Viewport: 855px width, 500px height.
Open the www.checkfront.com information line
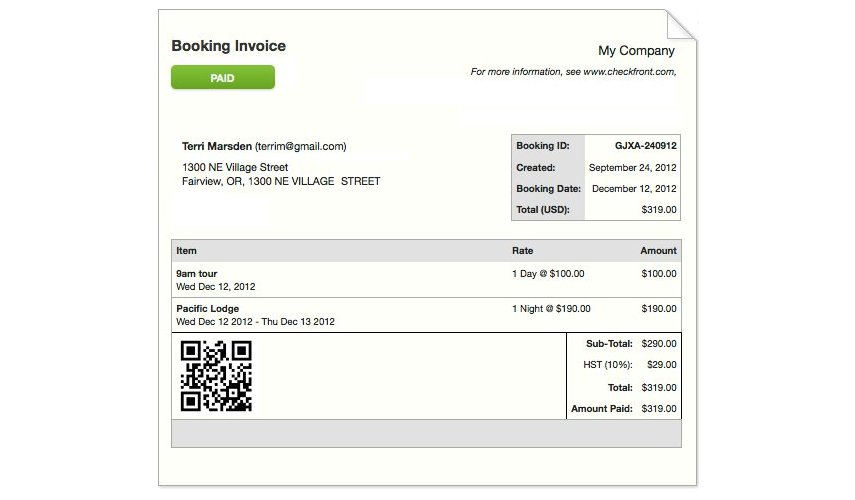pos(574,72)
